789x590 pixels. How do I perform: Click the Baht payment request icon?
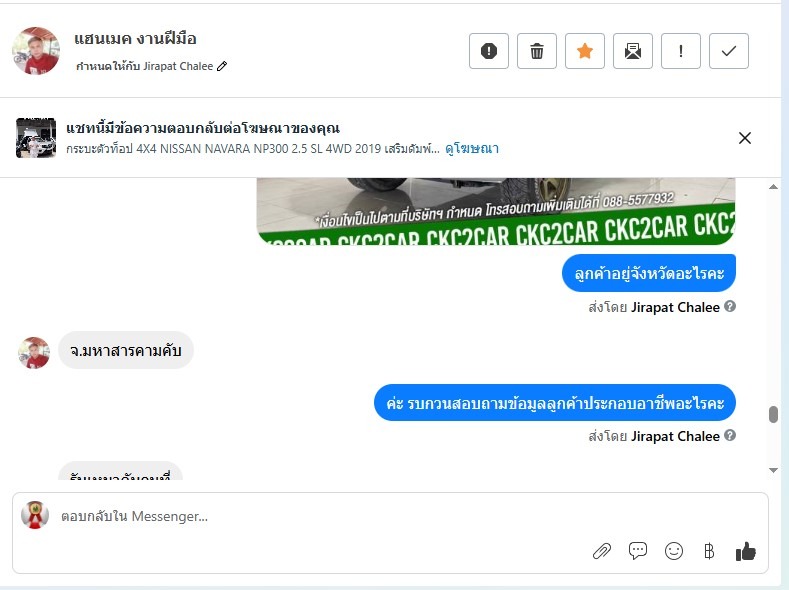click(709, 551)
